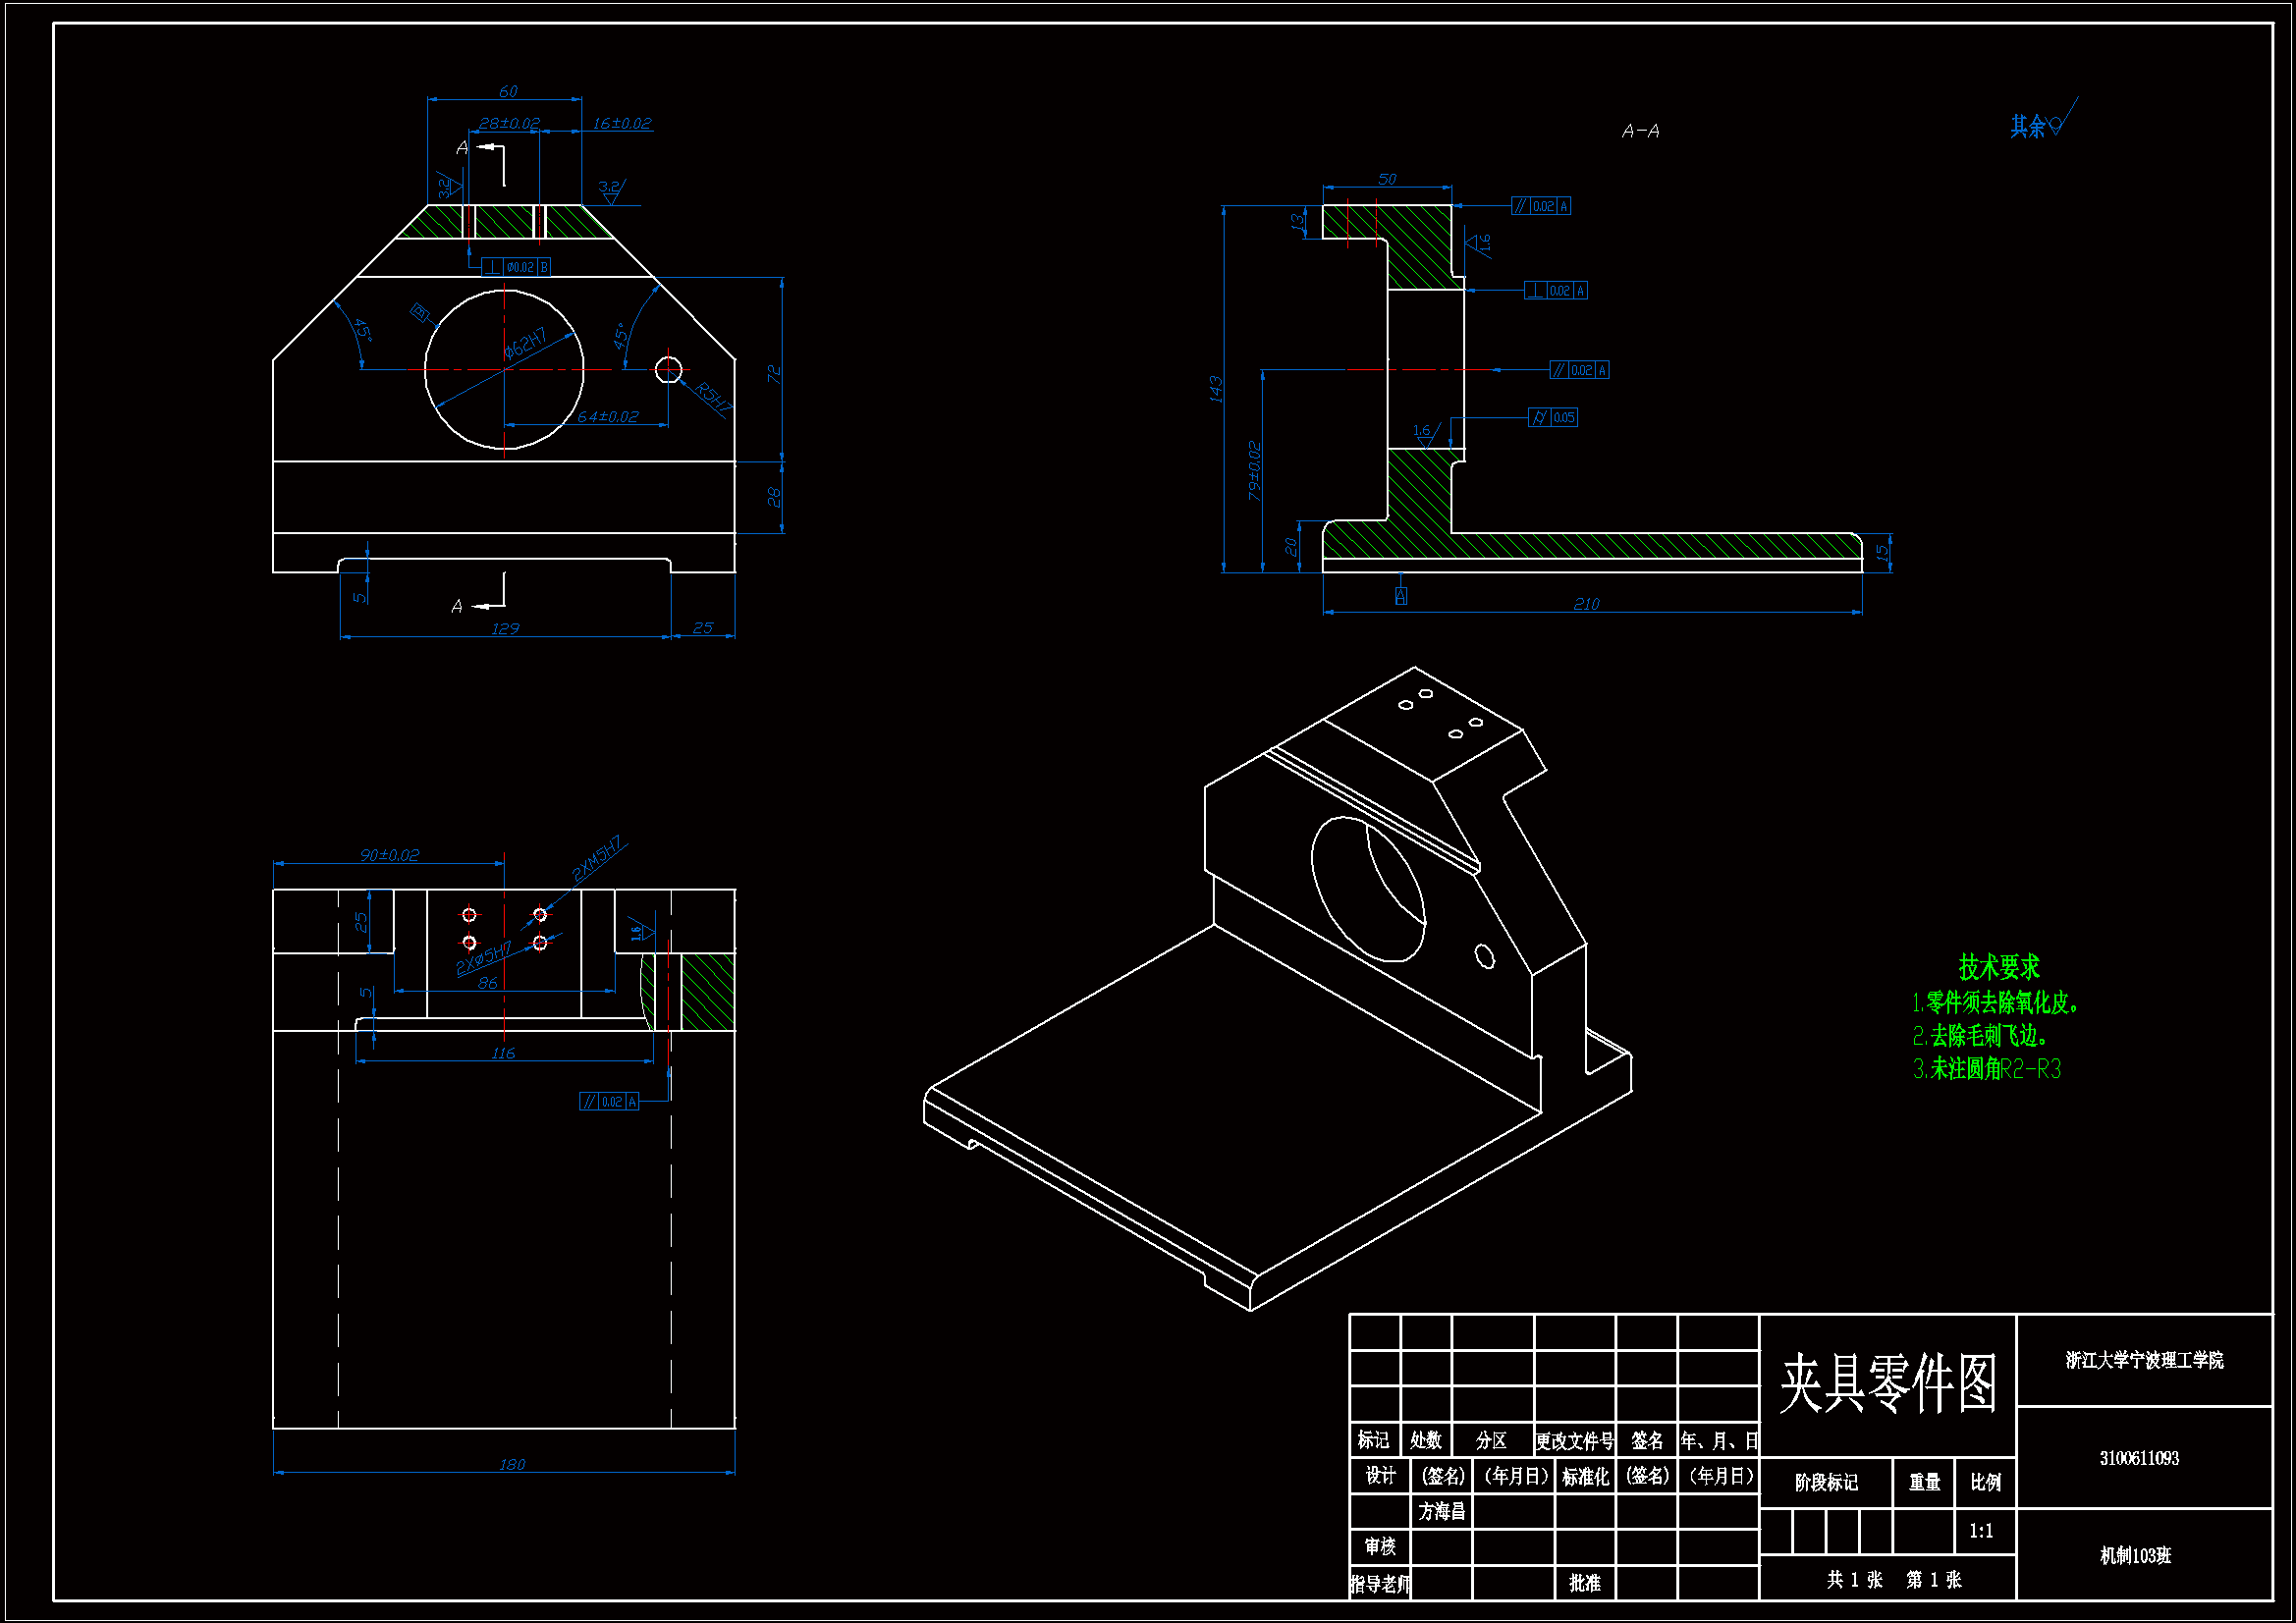This screenshot has height=1623, width=2296.
Task: Click the 180 width dimension text
Action: point(511,1464)
